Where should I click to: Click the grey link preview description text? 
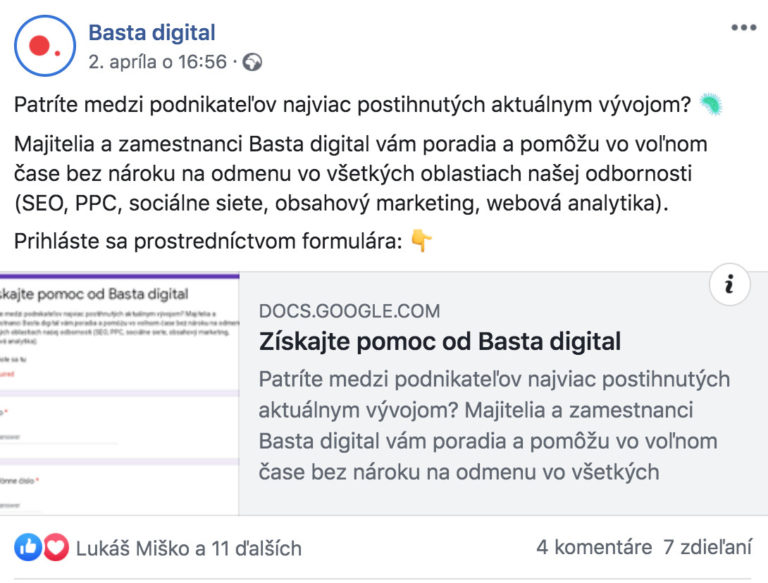pyautogui.click(x=493, y=426)
